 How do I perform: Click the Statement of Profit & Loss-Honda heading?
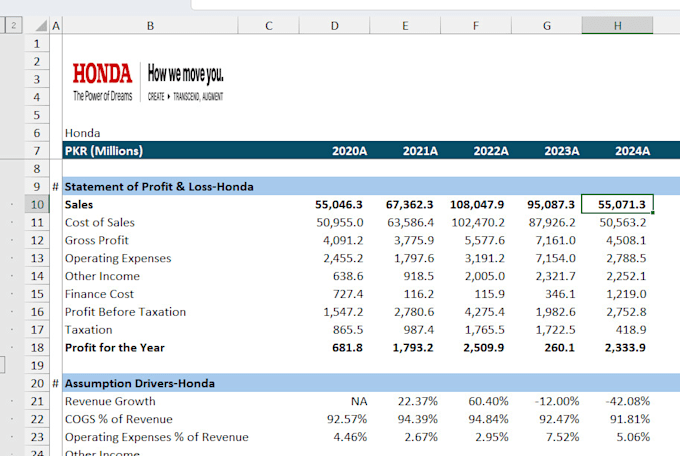159,186
